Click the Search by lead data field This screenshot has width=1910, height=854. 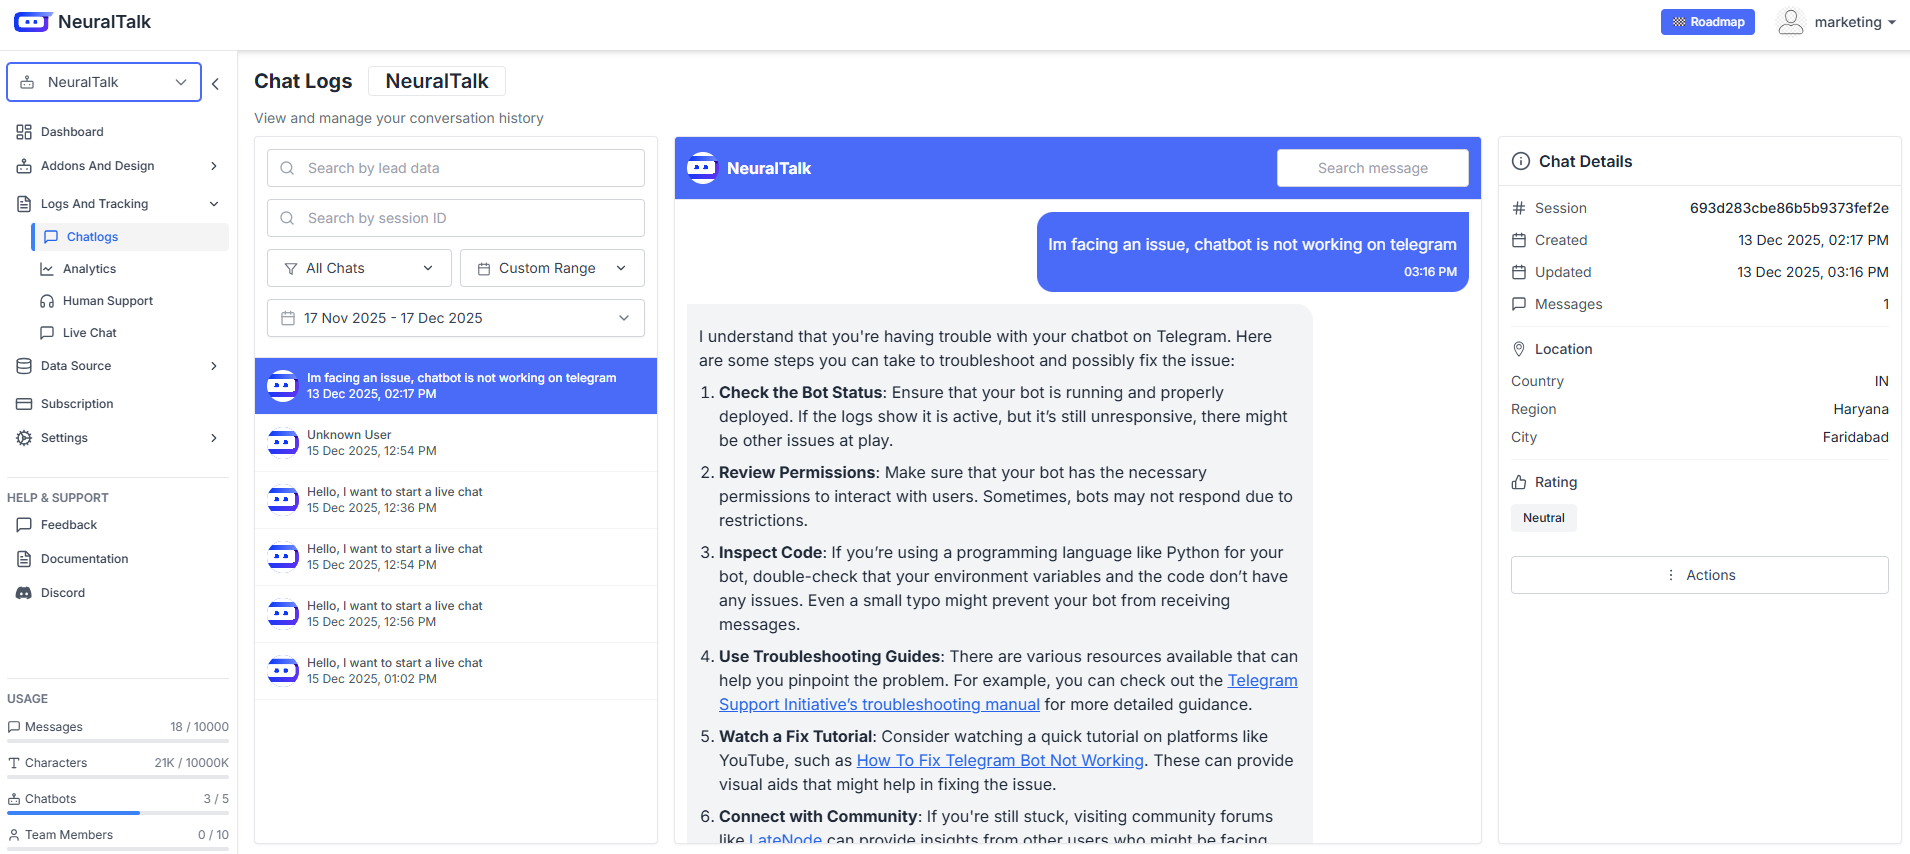[456, 168]
